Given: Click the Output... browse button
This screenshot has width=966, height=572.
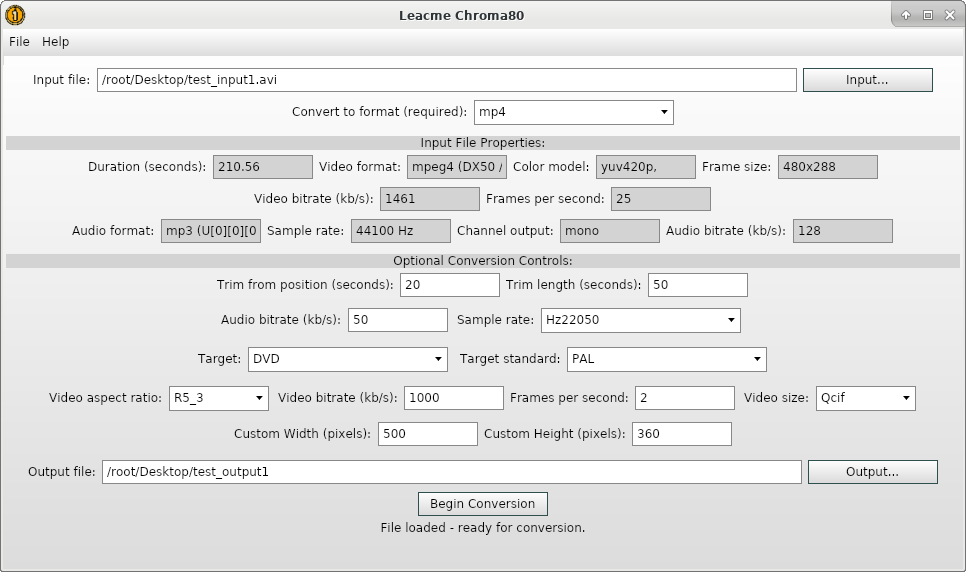Looking at the screenshot, I should pyautogui.click(x=872, y=472).
